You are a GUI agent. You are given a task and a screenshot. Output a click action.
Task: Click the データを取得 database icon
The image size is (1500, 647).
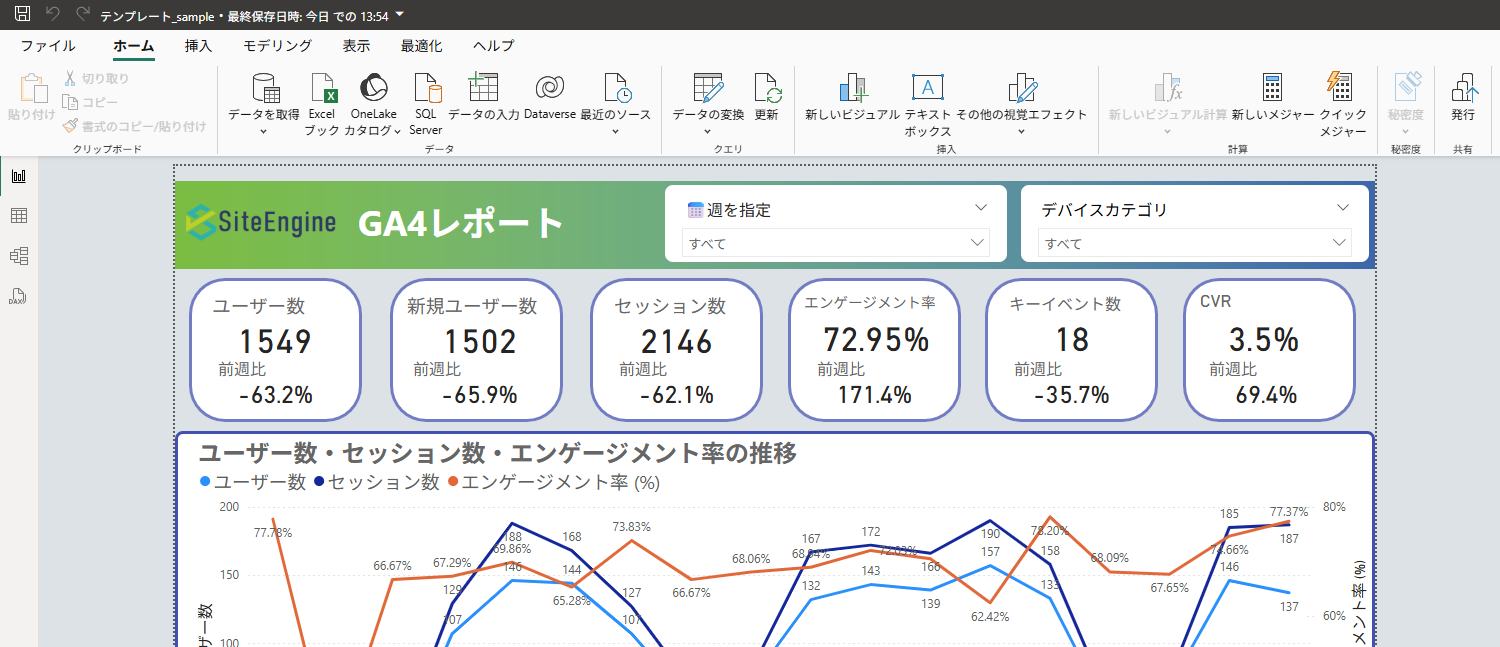[265, 88]
